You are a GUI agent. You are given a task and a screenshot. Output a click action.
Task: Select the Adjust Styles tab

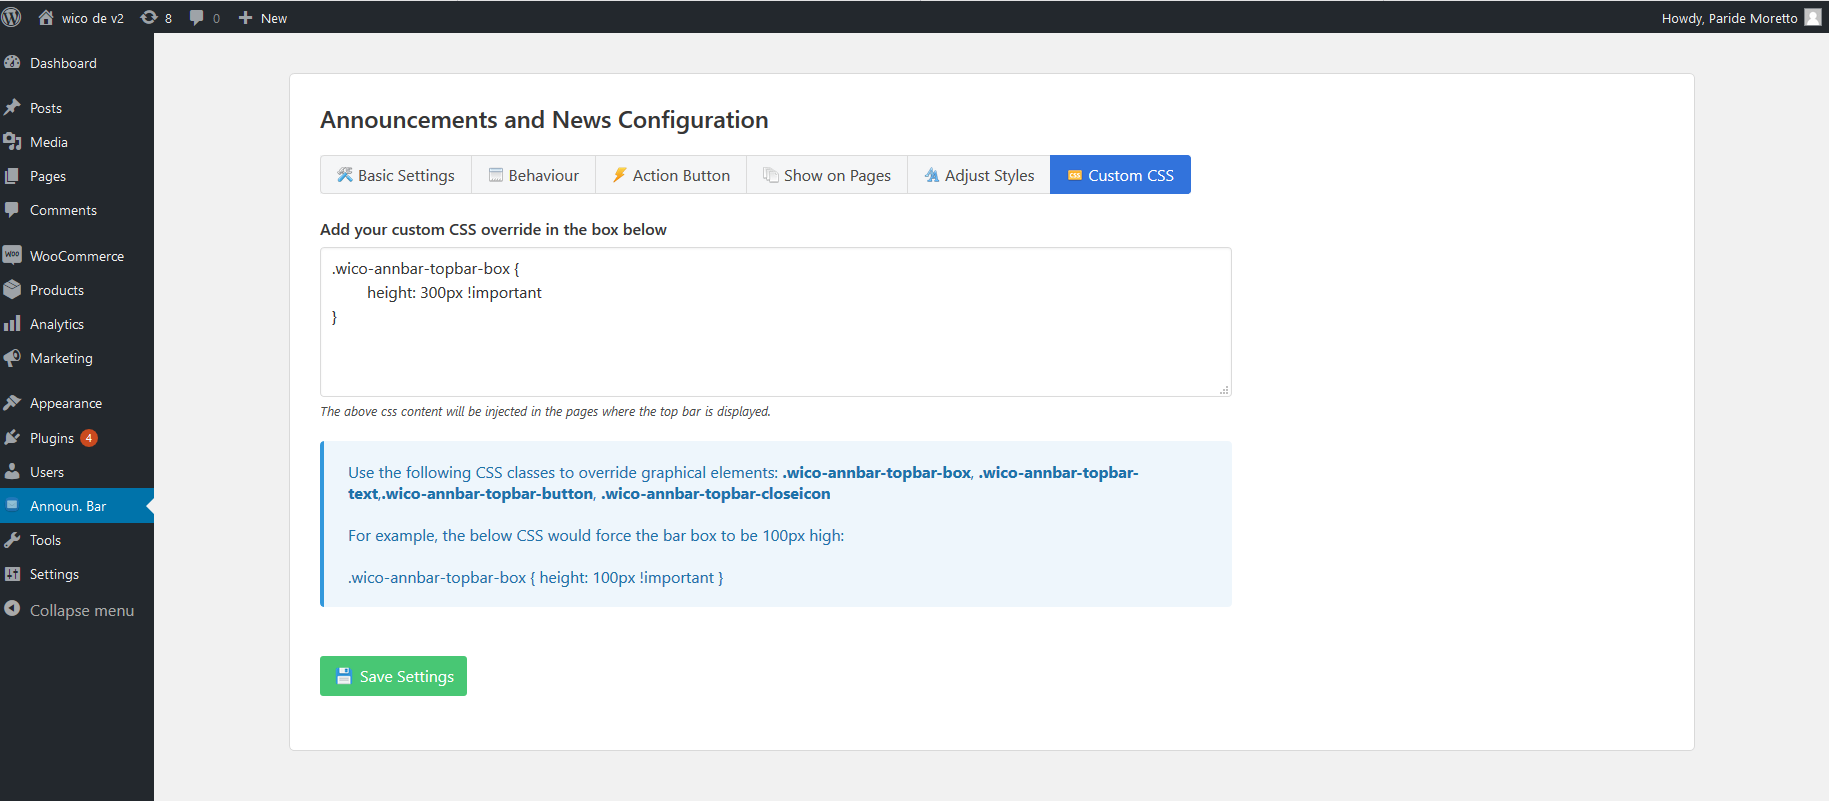click(979, 175)
